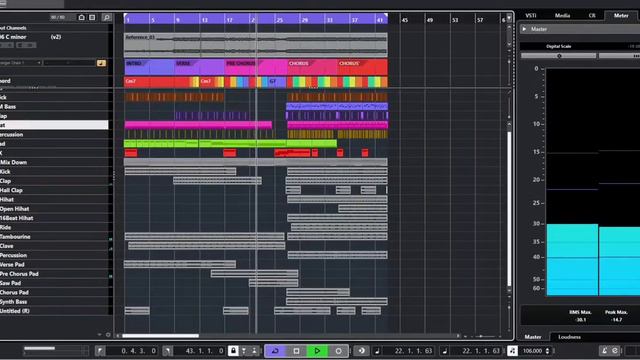Click the right locator marker icon
This screenshot has height=360, width=640.
pos(167,351)
